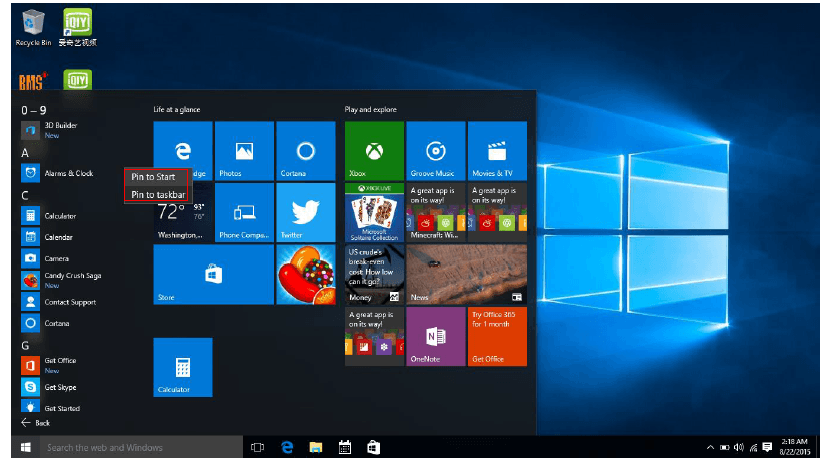Image resolution: width=837 pixels, height=468 pixels.
Task: Select Pin to Start from context menu
Action: pyautogui.click(x=153, y=177)
